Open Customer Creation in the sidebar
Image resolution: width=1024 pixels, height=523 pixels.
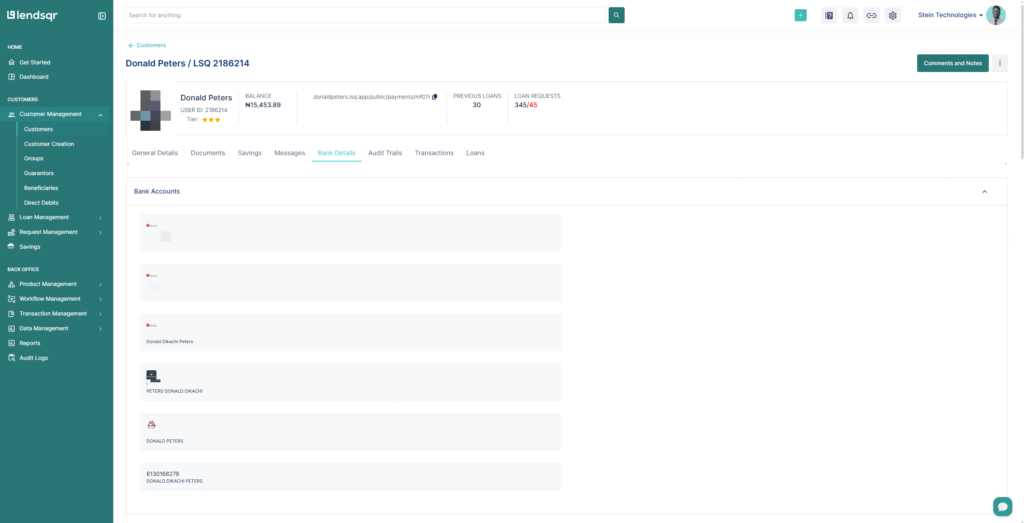49,144
